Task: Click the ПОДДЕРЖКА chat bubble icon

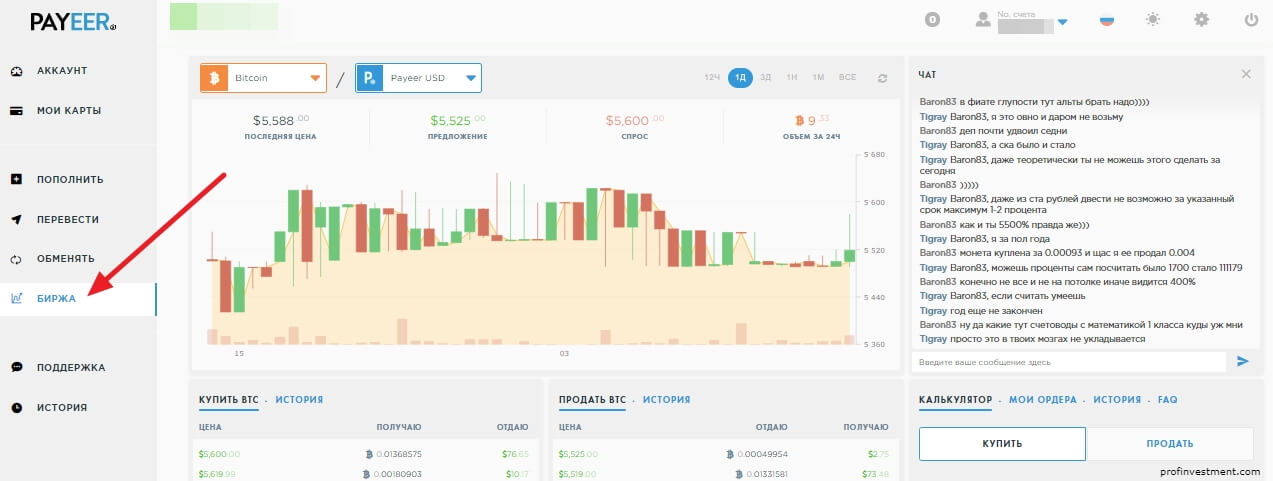Action: pyautogui.click(x=16, y=367)
